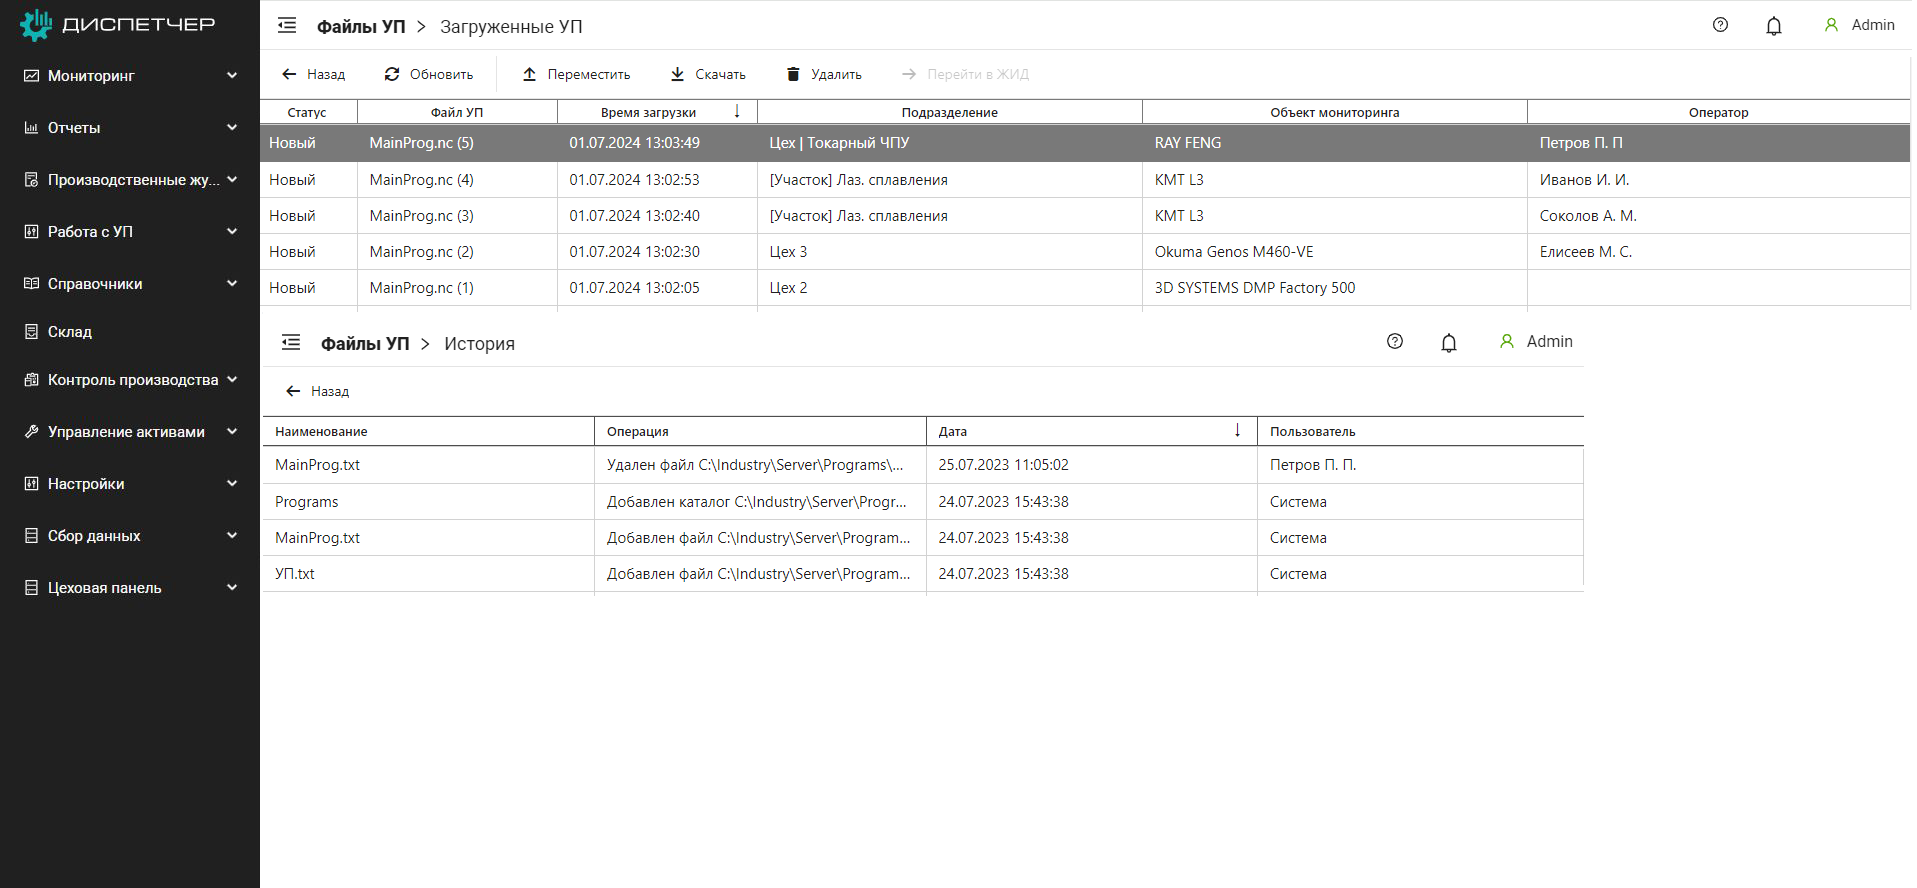
Task: Collapse sidebar using top hamburger menu icon
Action: tap(287, 26)
